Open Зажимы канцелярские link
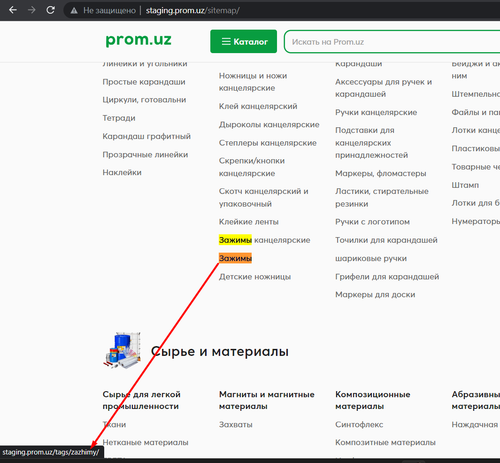500x463 pixels. click(x=264, y=240)
